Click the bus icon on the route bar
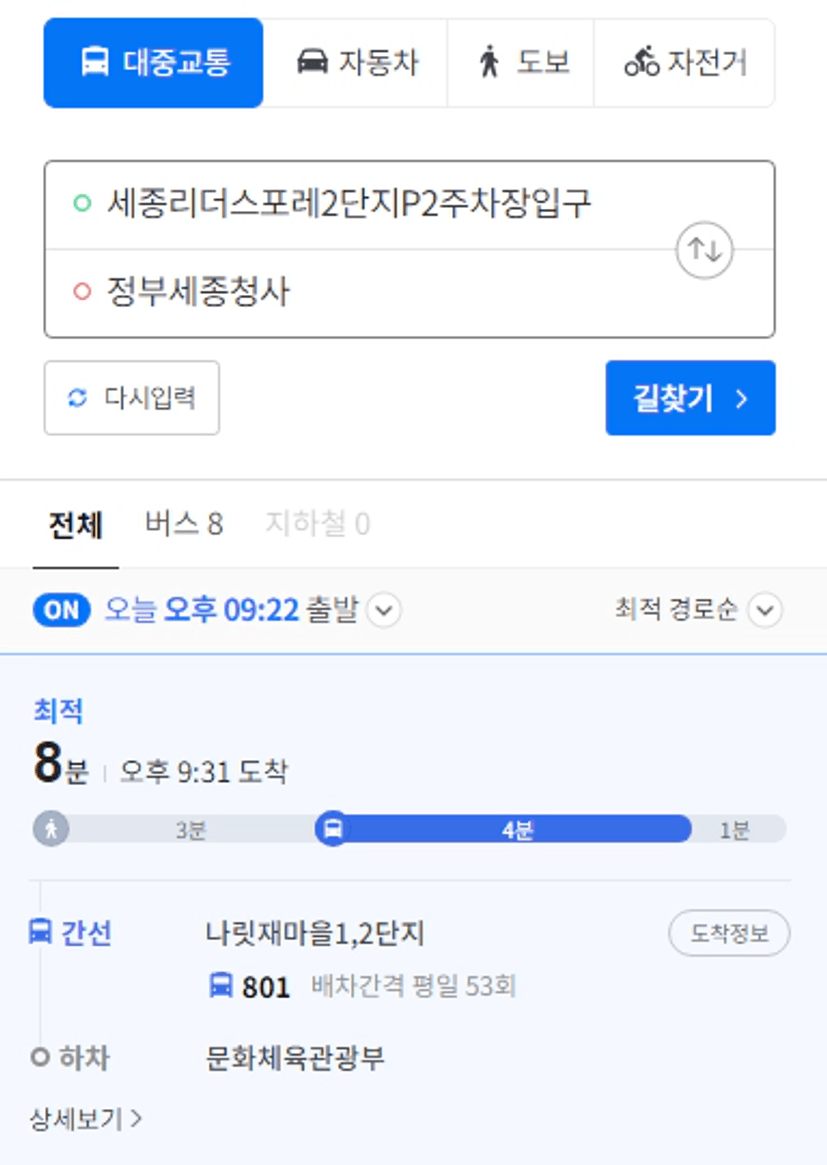The width and height of the screenshot is (827, 1165). pos(333,828)
